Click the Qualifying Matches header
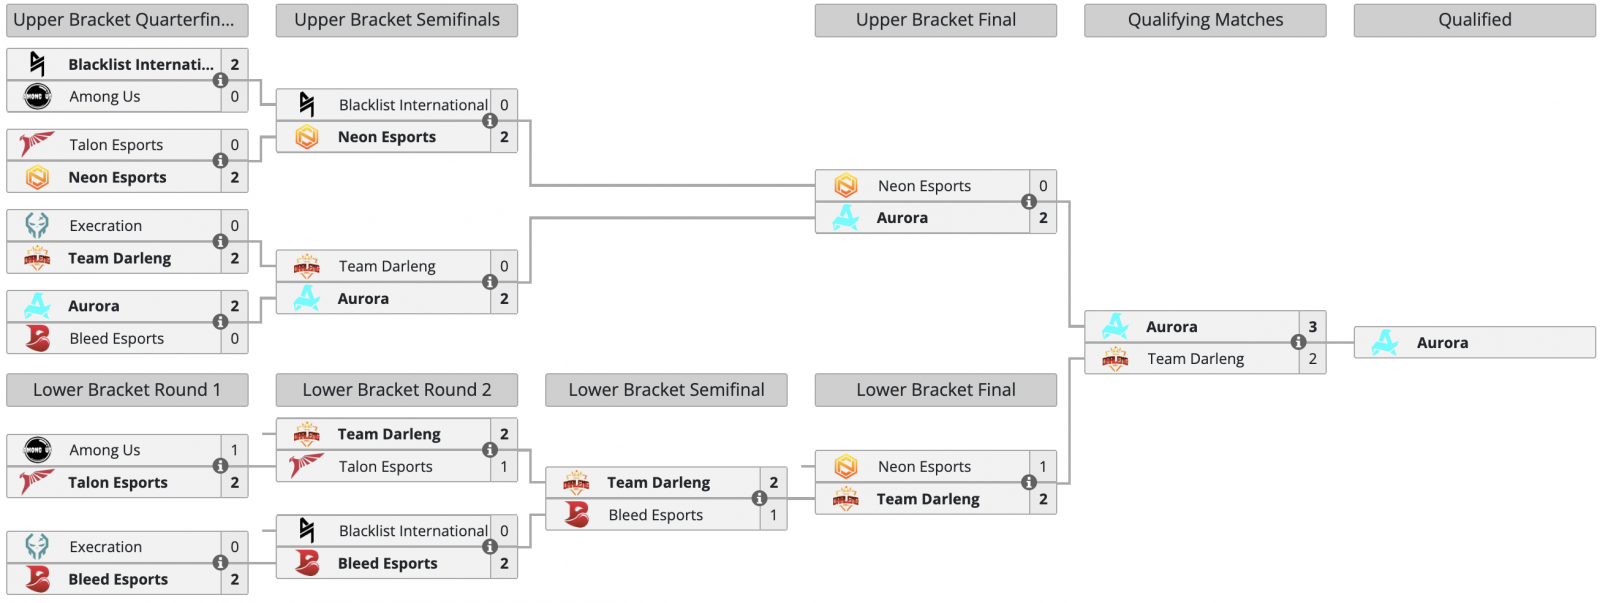1600x603 pixels. 1205,20
